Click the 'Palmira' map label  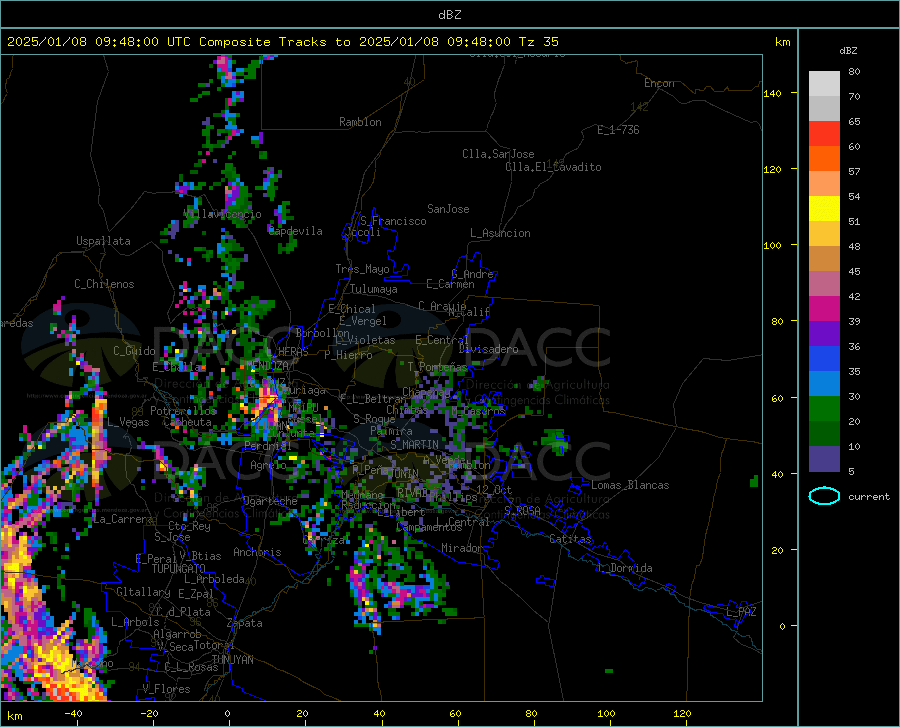click(x=391, y=430)
